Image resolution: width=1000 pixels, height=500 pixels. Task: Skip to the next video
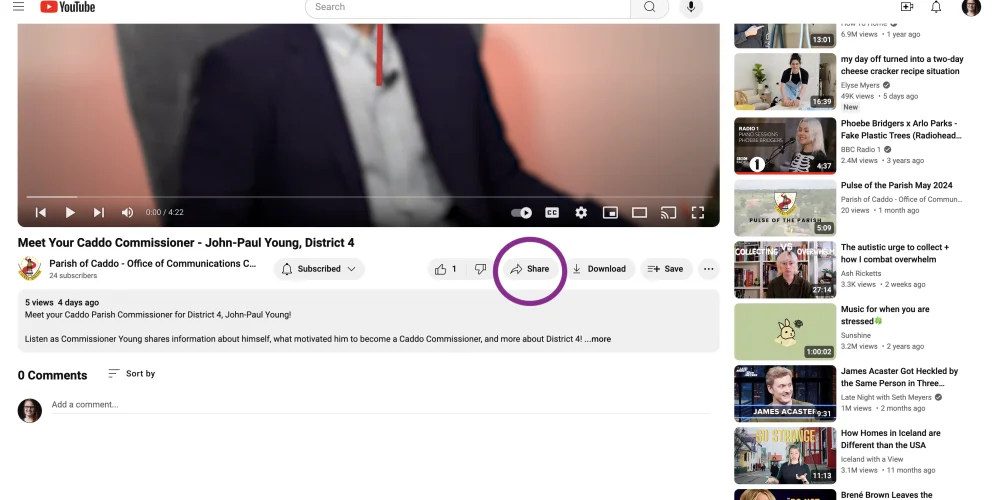click(99, 212)
